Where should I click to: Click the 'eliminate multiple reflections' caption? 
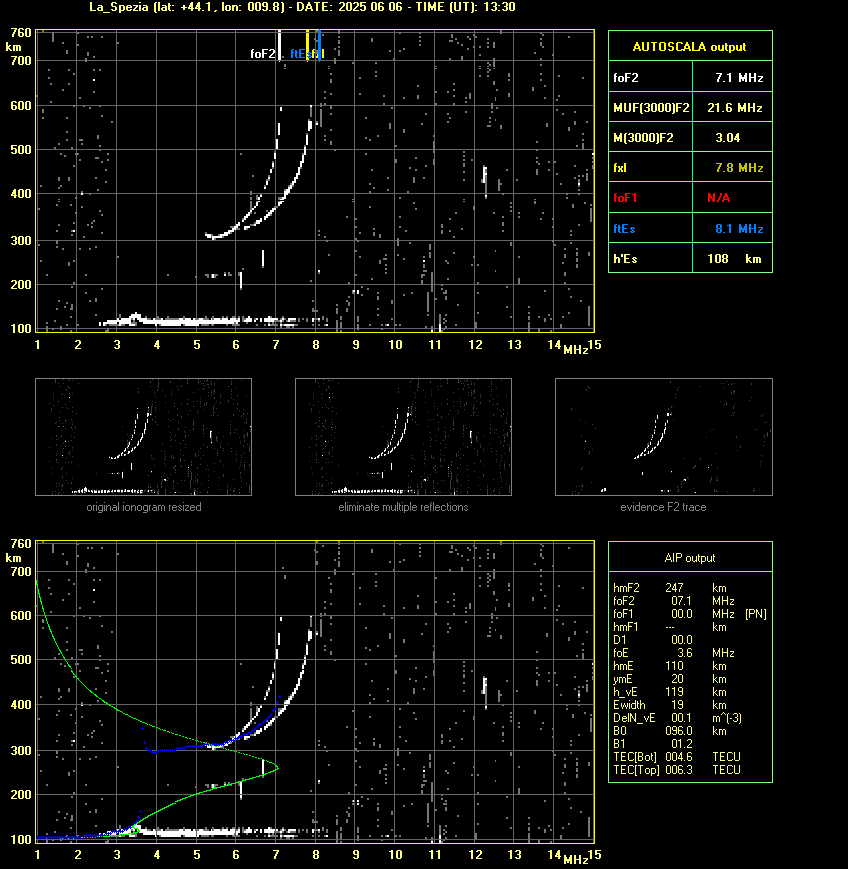point(403,507)
